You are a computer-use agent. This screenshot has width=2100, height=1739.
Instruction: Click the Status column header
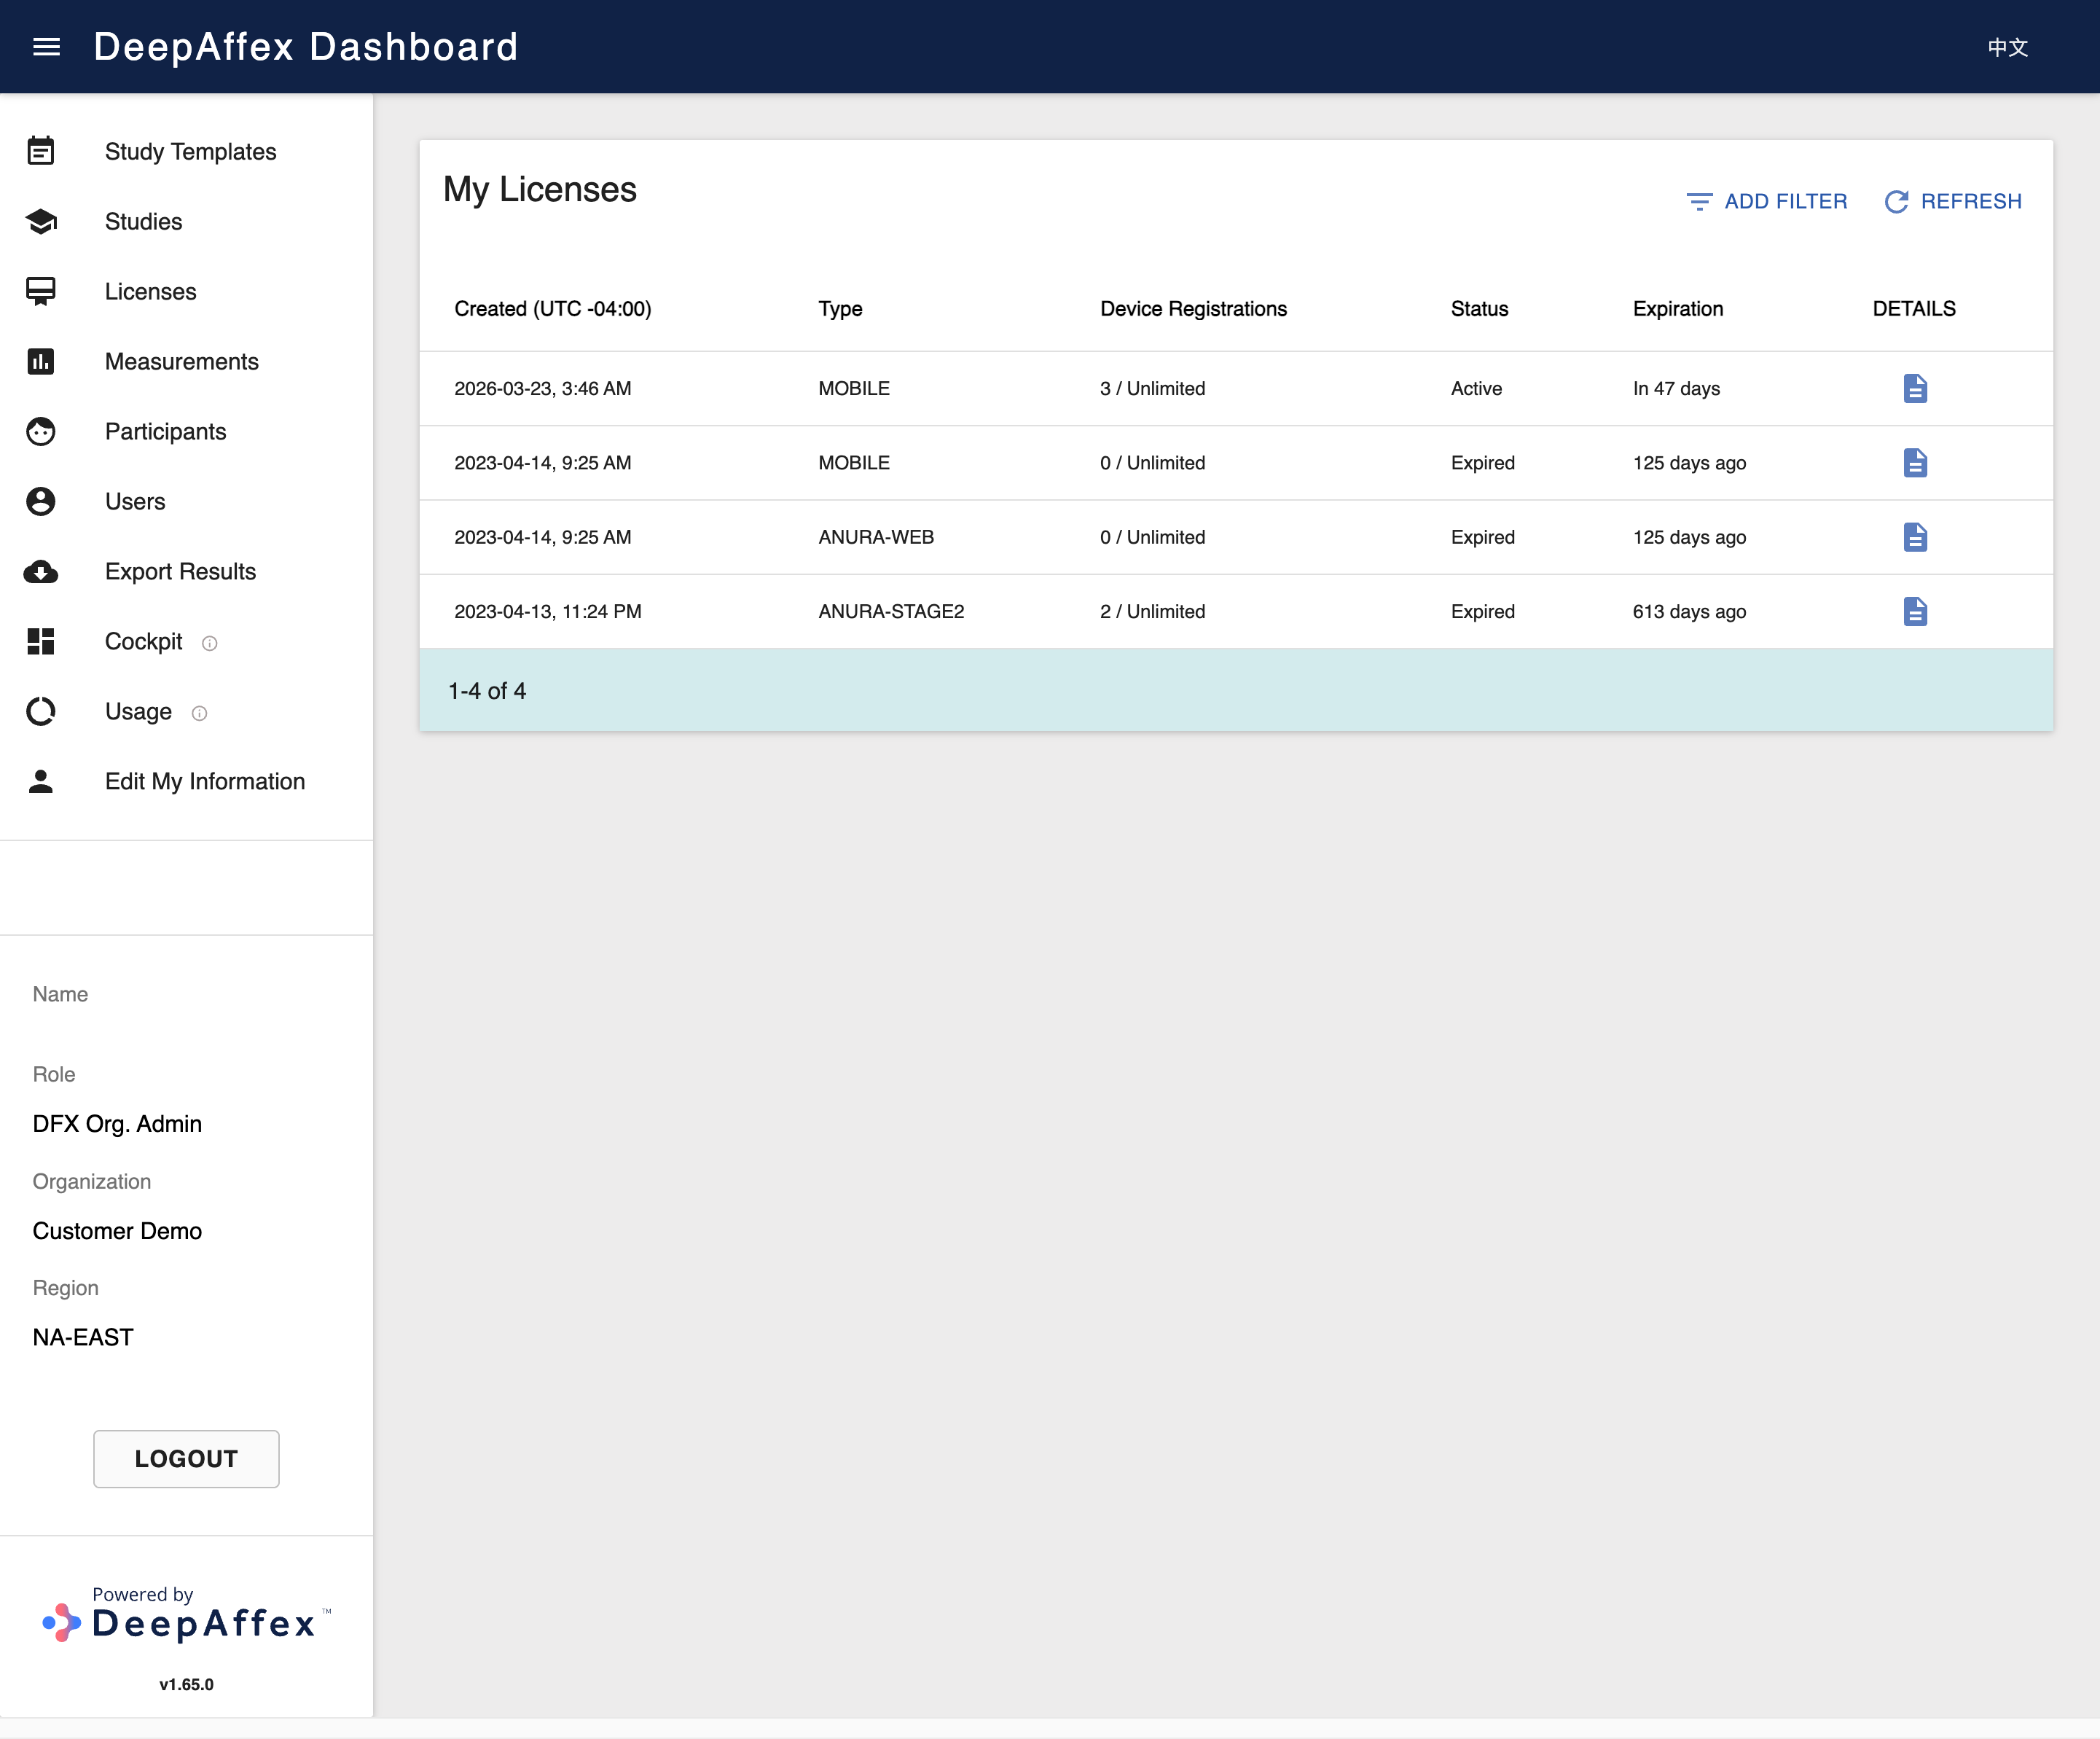(1479, 309)
